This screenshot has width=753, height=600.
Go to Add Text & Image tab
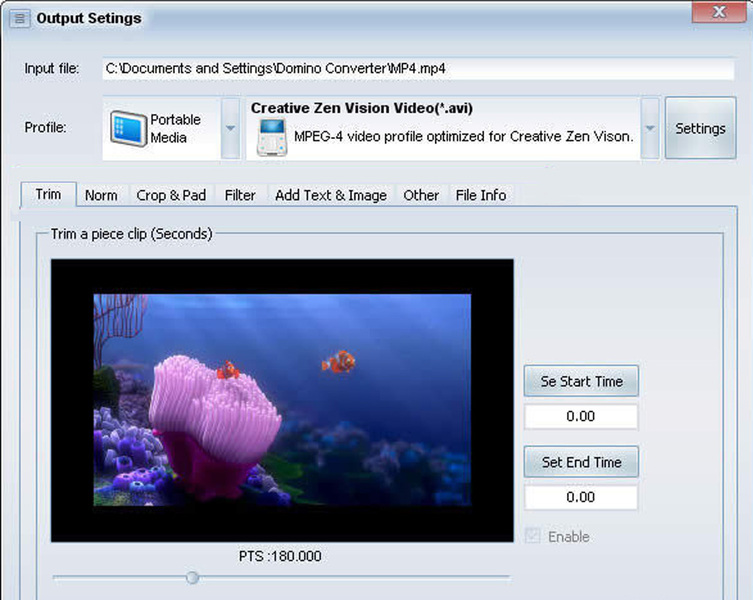pyautogui.click(x=331, y=196)
